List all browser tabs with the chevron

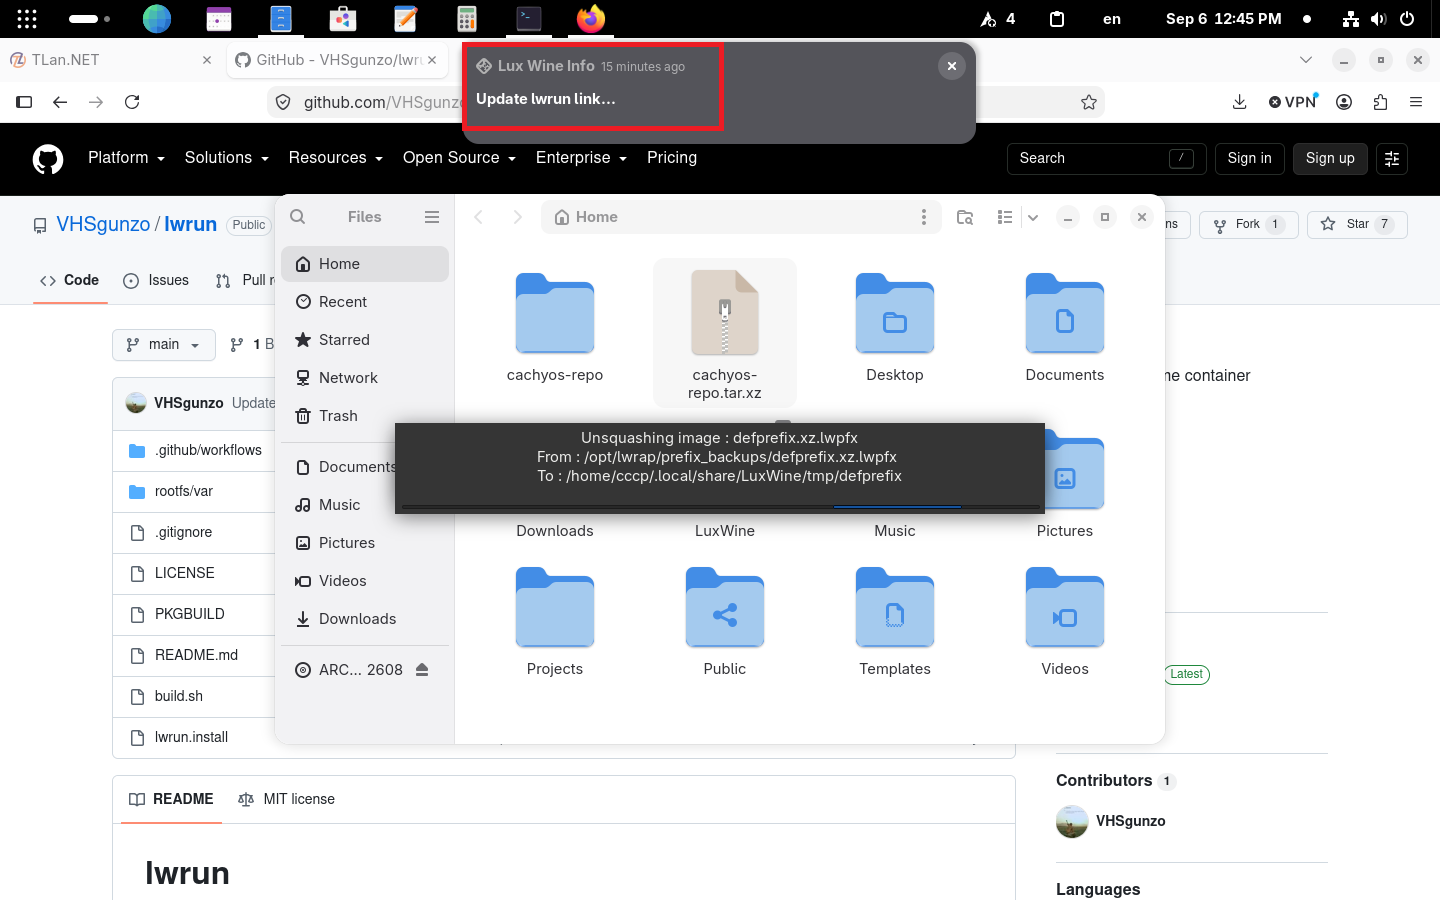pos(1306,60)
